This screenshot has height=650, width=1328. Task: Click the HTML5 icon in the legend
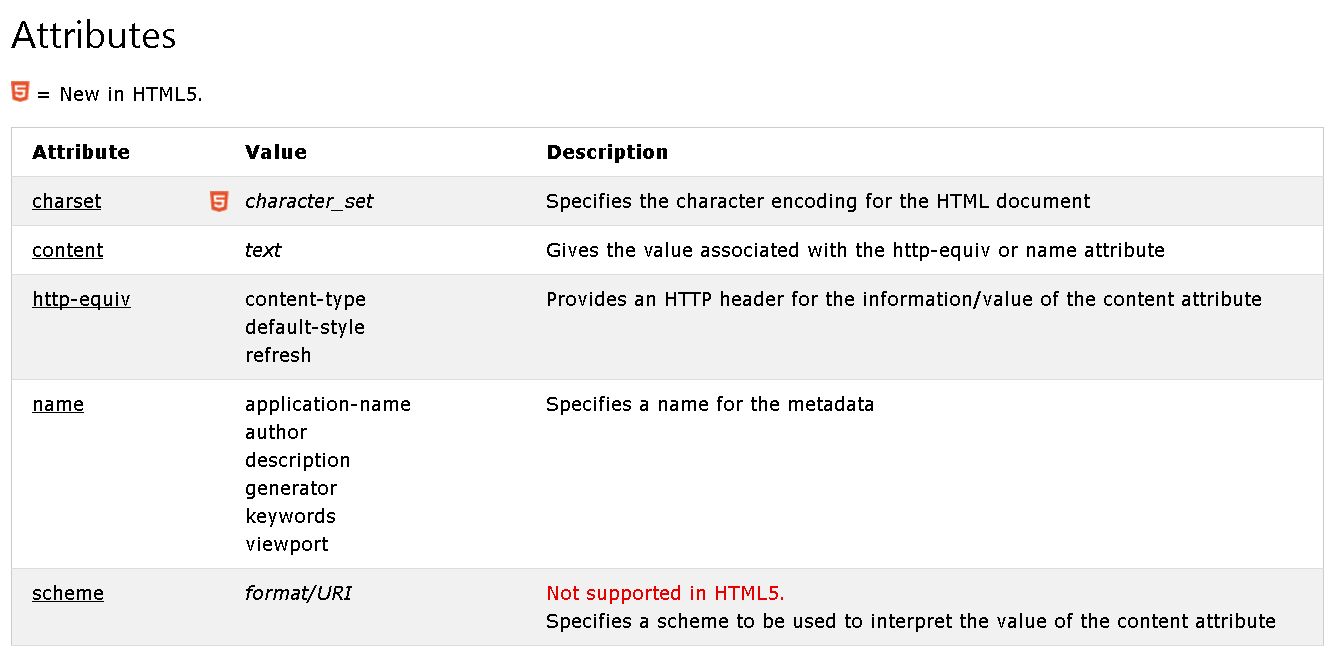coord(20,92)
